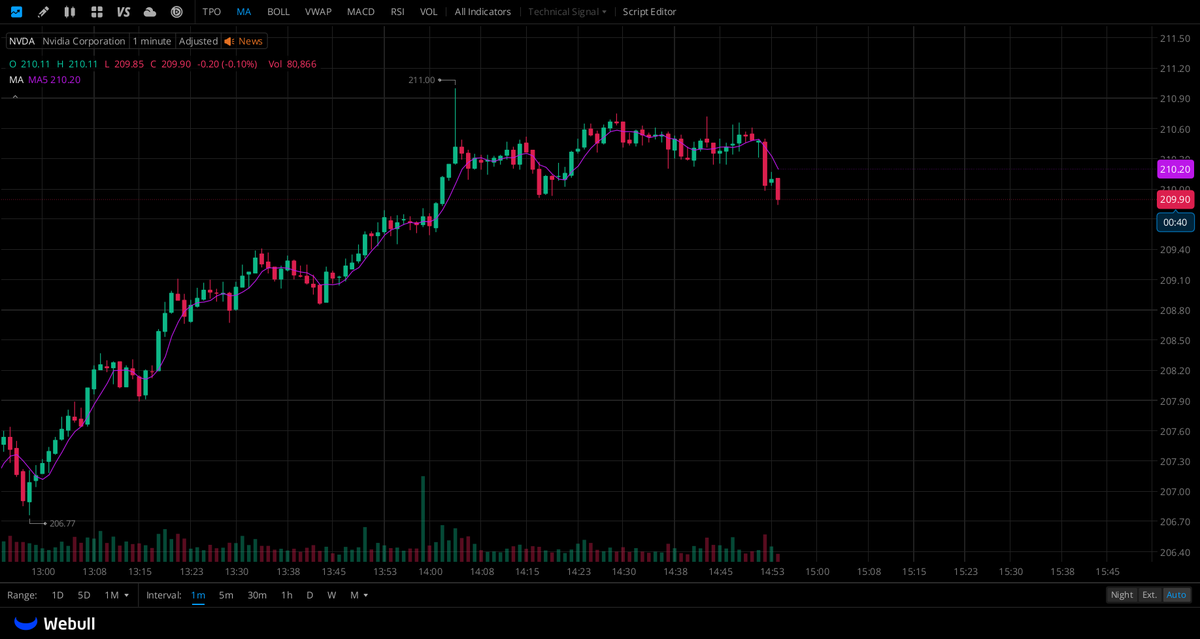Click the red 209.90 current price tag
Screen dimensions: 1200x639
1175,199
